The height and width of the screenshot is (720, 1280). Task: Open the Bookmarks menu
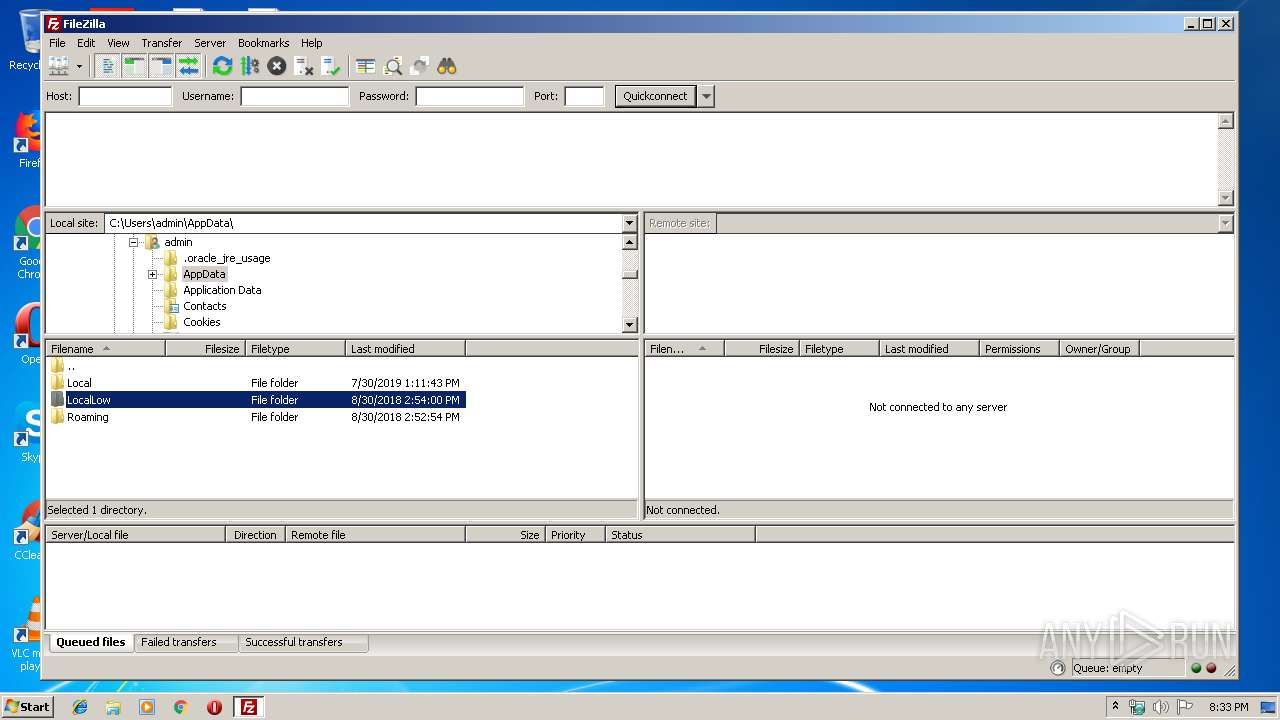(263, 43)
